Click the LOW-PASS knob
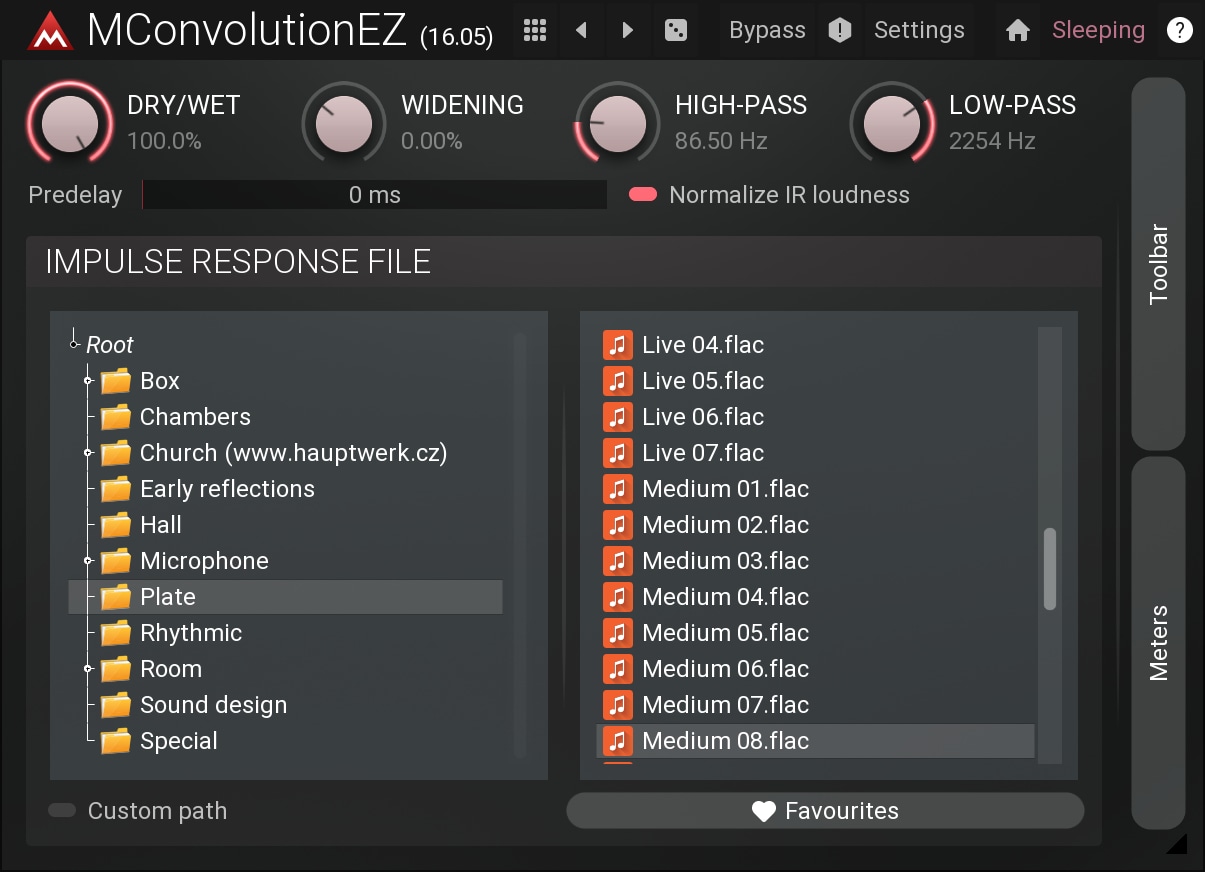 892,123
